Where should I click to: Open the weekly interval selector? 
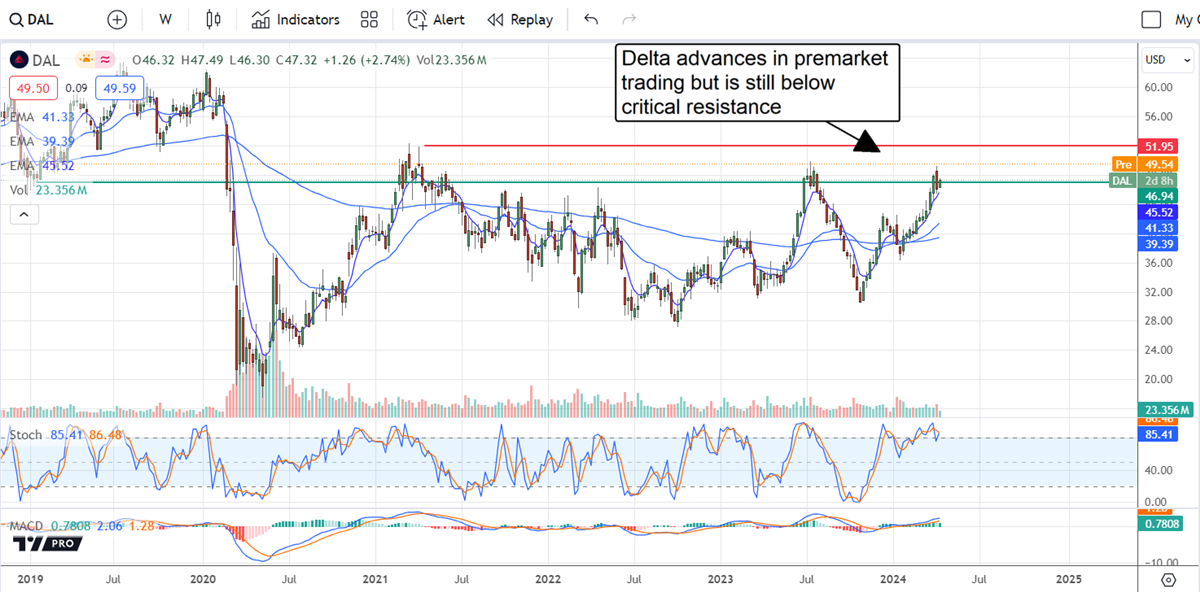(165, 20)
